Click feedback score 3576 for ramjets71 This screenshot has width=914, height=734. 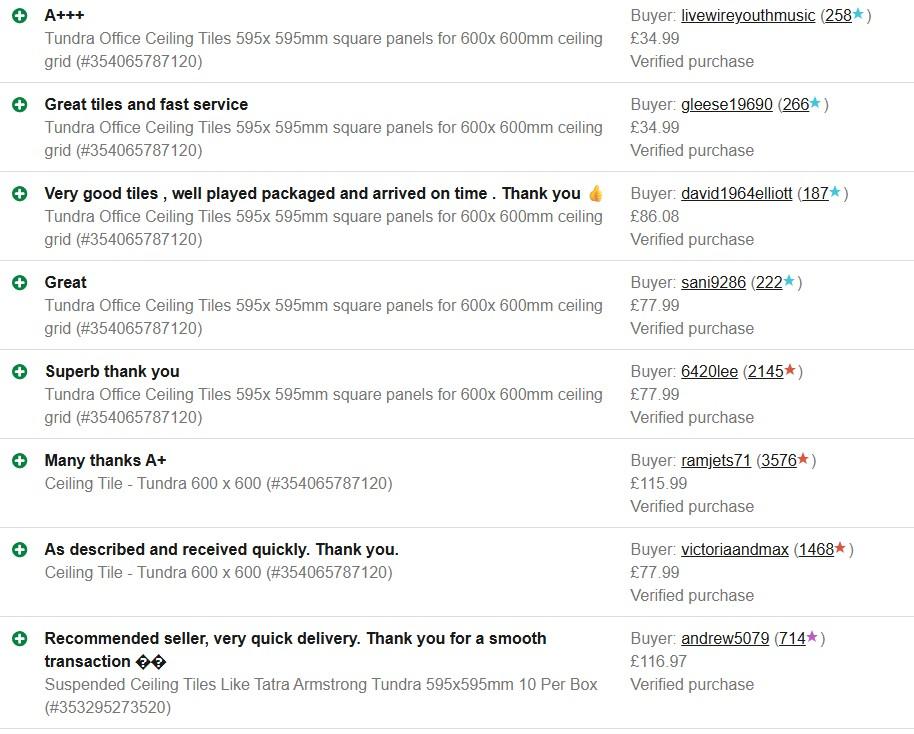pos(778,461)
